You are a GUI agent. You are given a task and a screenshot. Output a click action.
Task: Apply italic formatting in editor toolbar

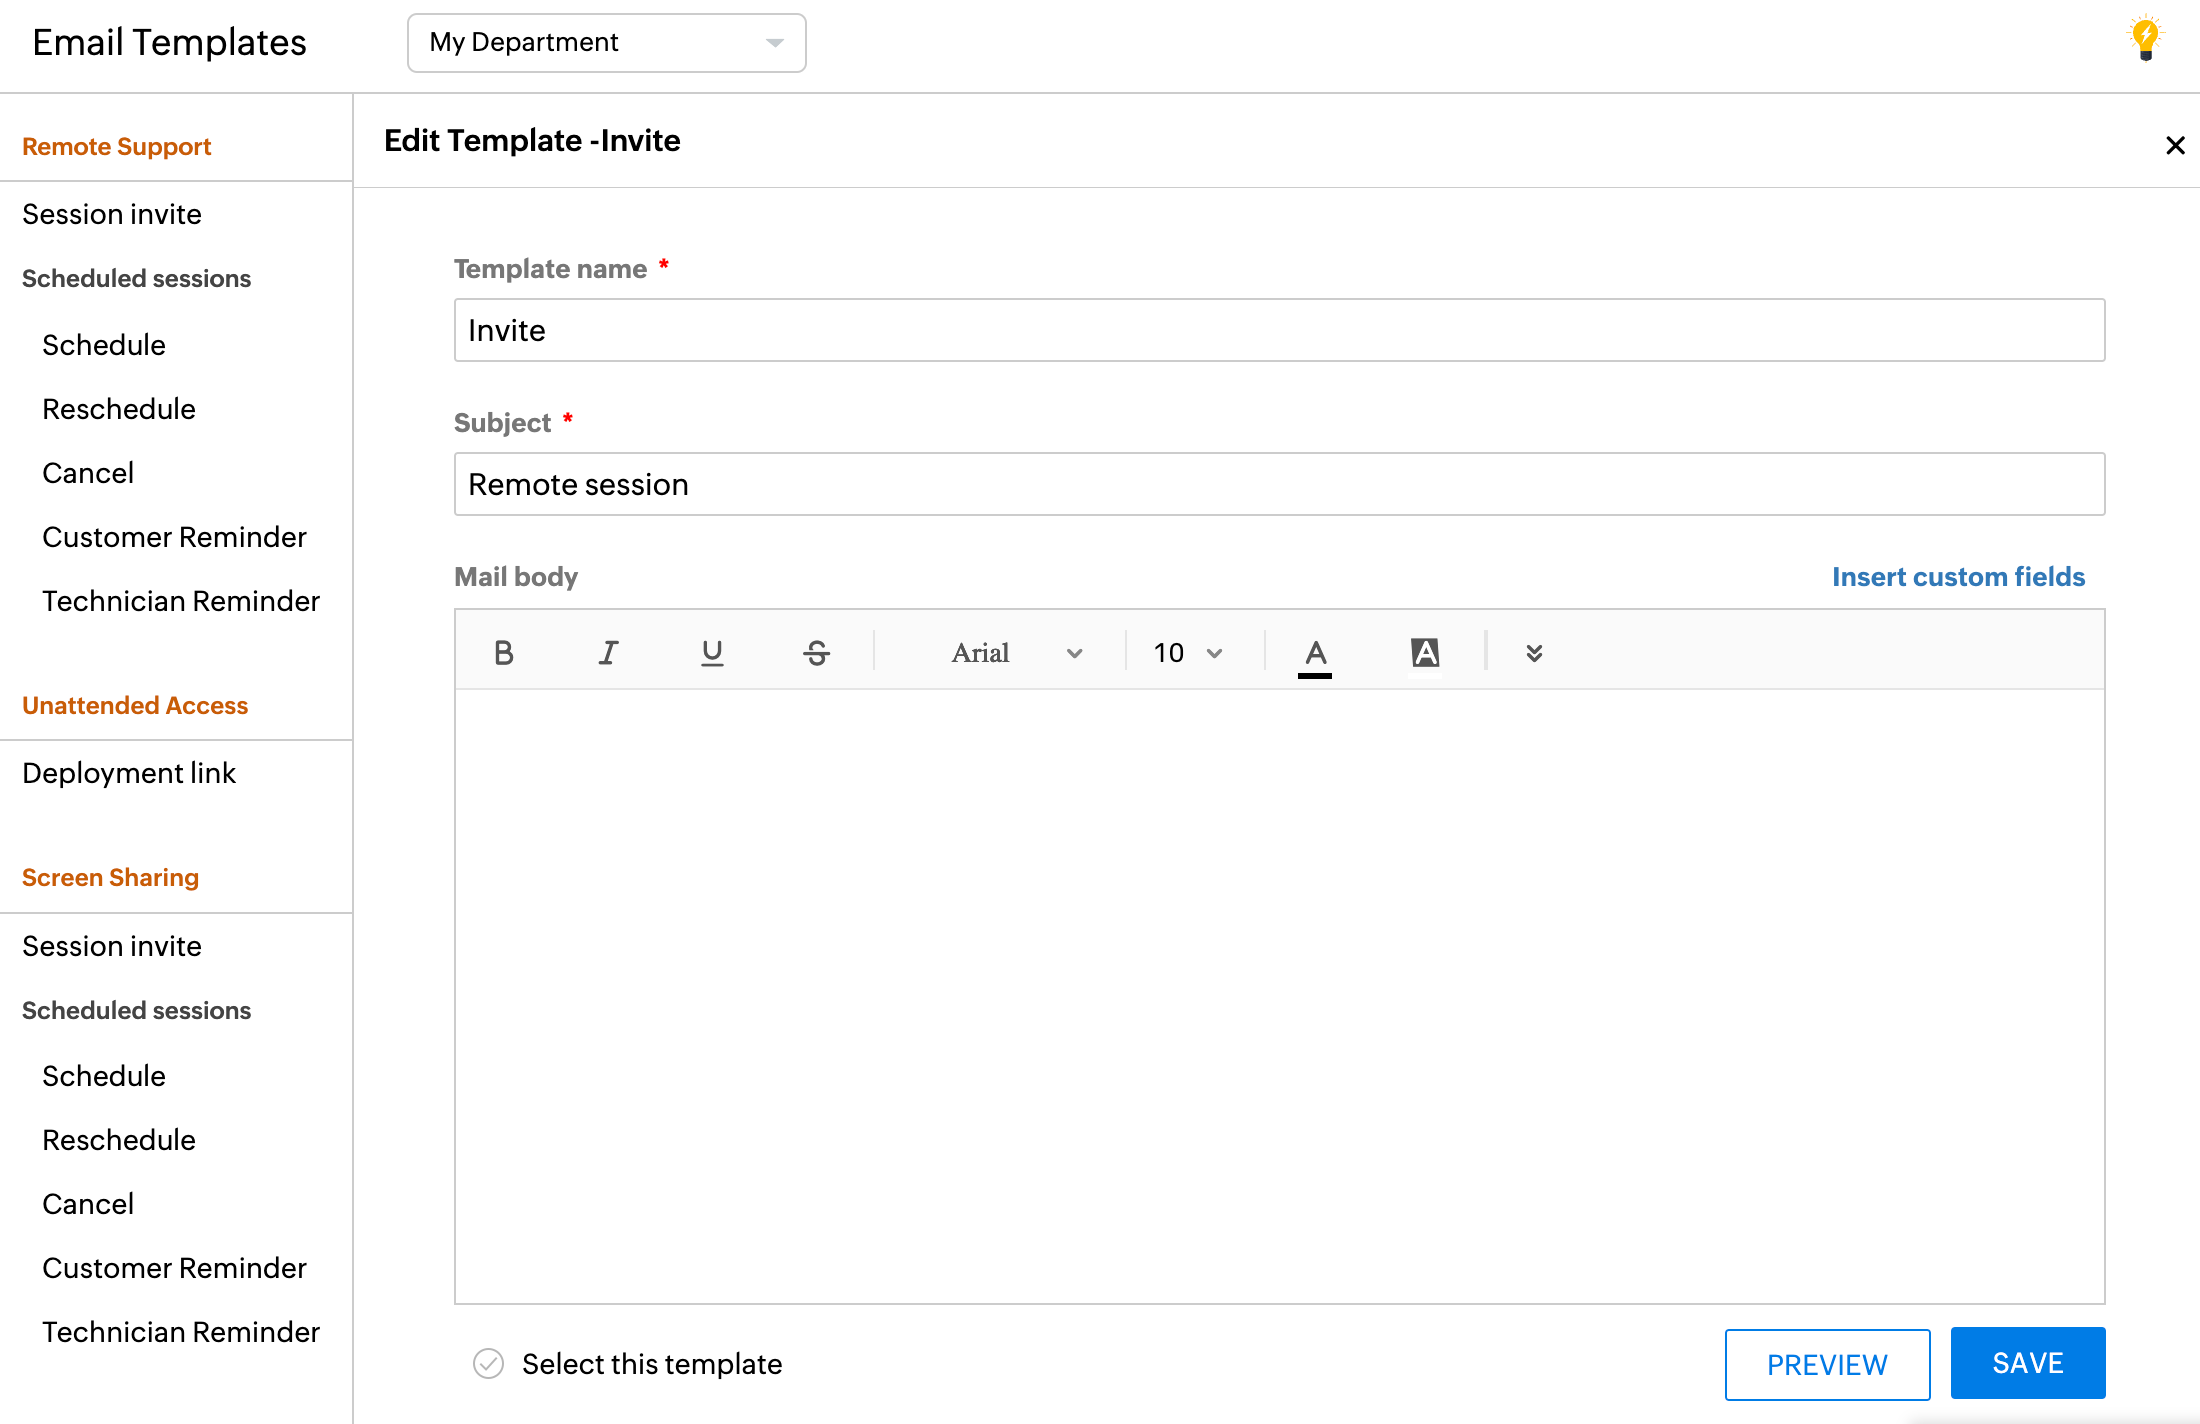[608, 653]
